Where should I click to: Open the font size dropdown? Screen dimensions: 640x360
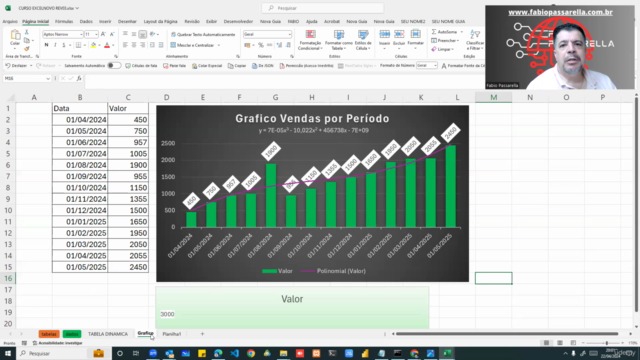coord(96,34)
